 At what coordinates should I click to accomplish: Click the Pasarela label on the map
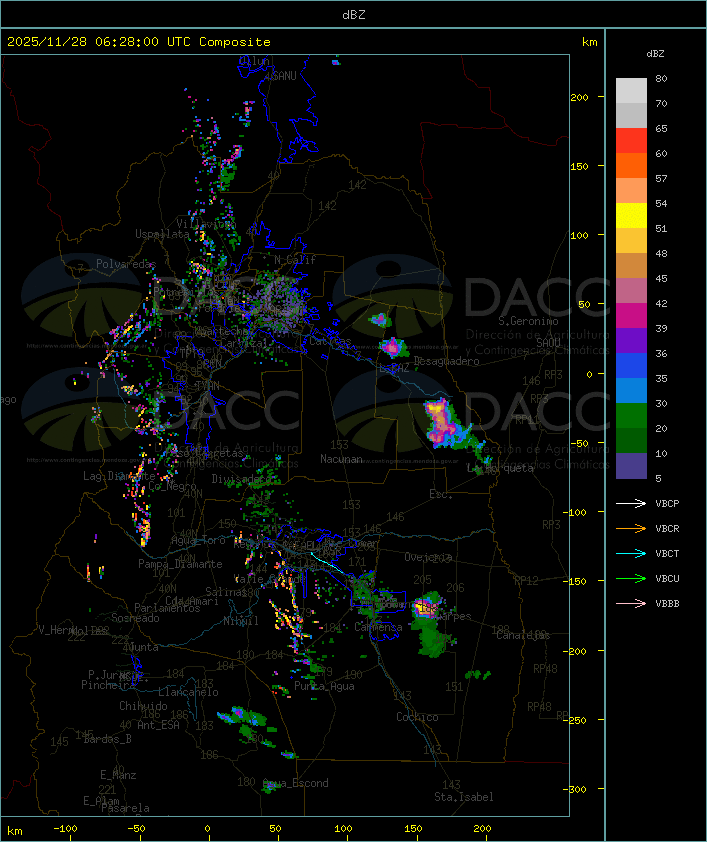pos(125,808)
